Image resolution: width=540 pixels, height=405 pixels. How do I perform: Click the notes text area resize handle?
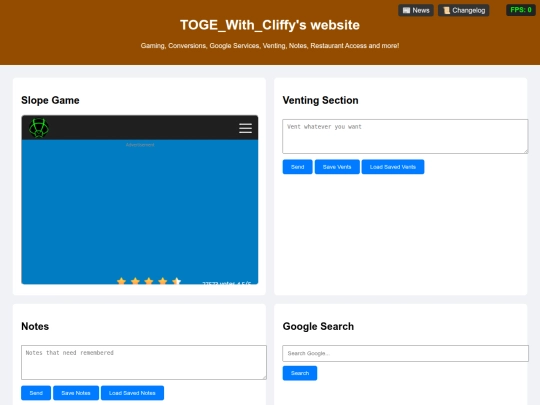pos(264,377)
